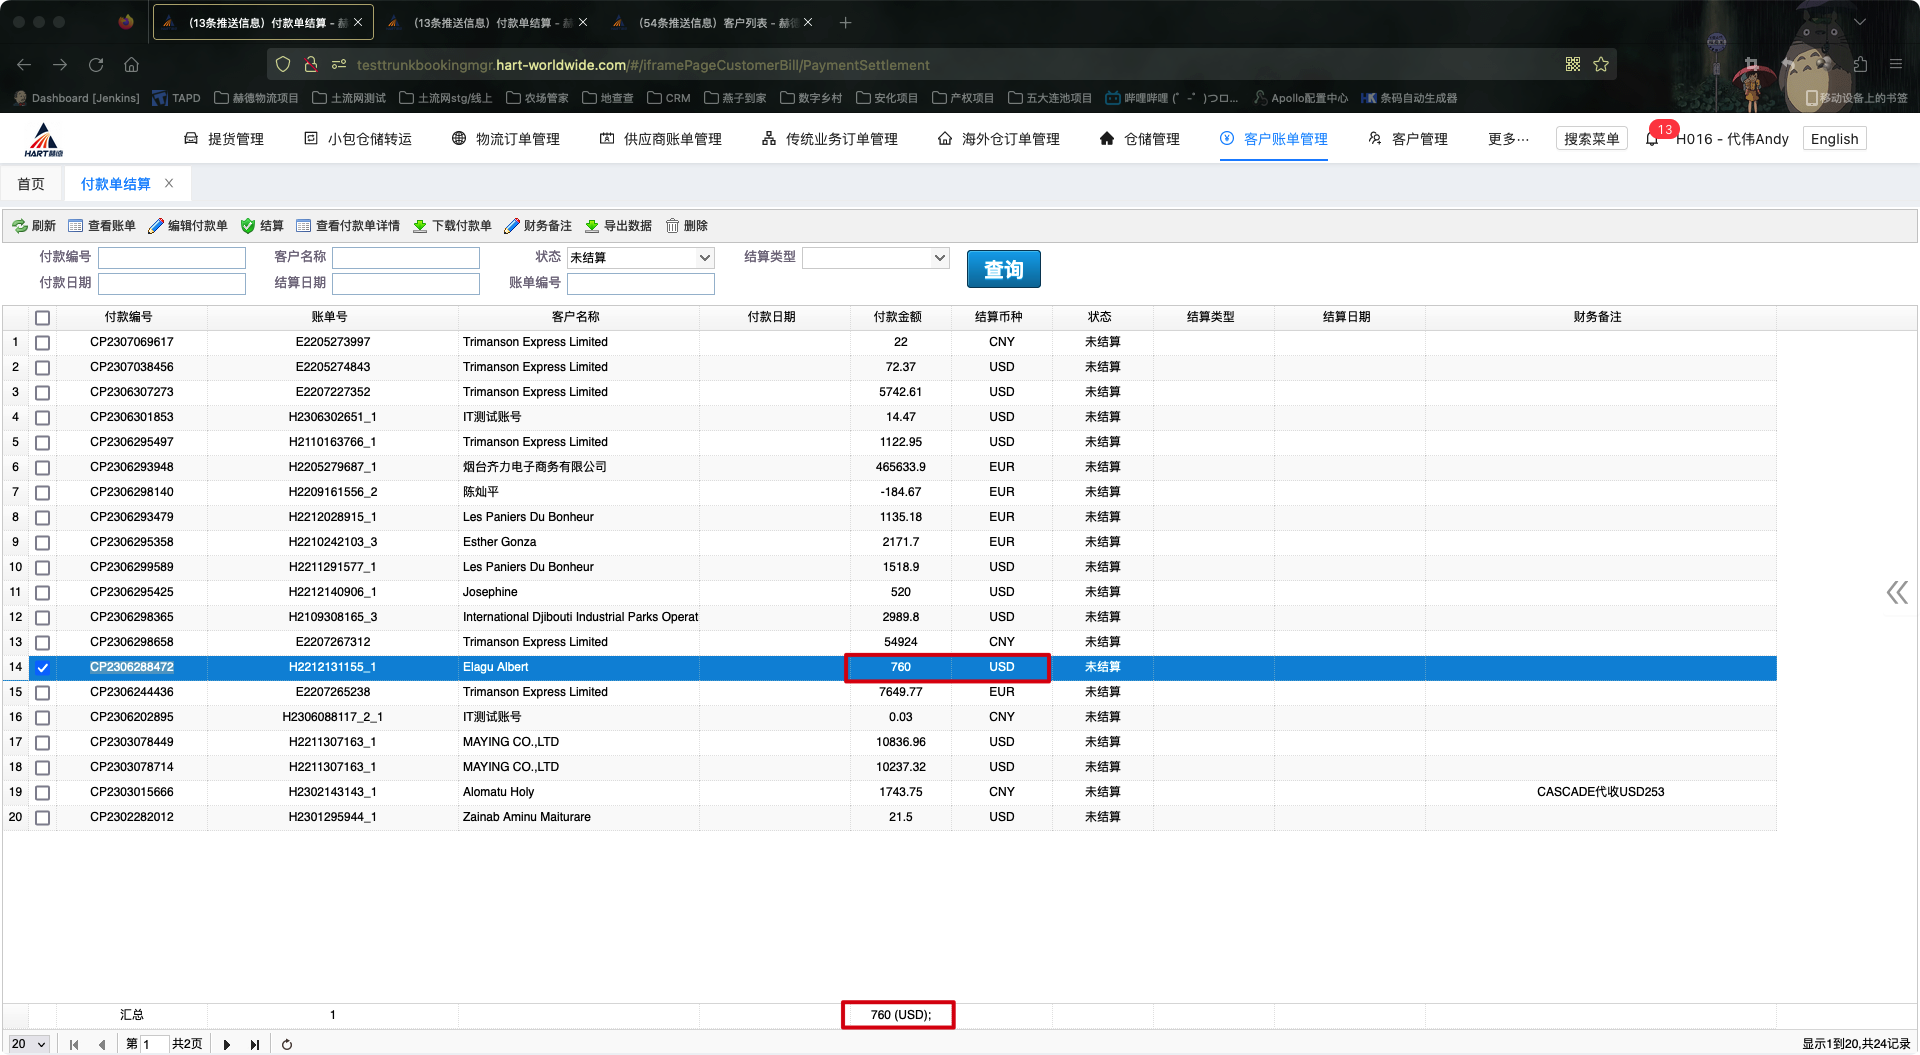This screenshot has width=1920, height=1055.
Task: Open the status (状态) dropdown showing 未结算
Action: pyautogui.click(x=640, y=258)
